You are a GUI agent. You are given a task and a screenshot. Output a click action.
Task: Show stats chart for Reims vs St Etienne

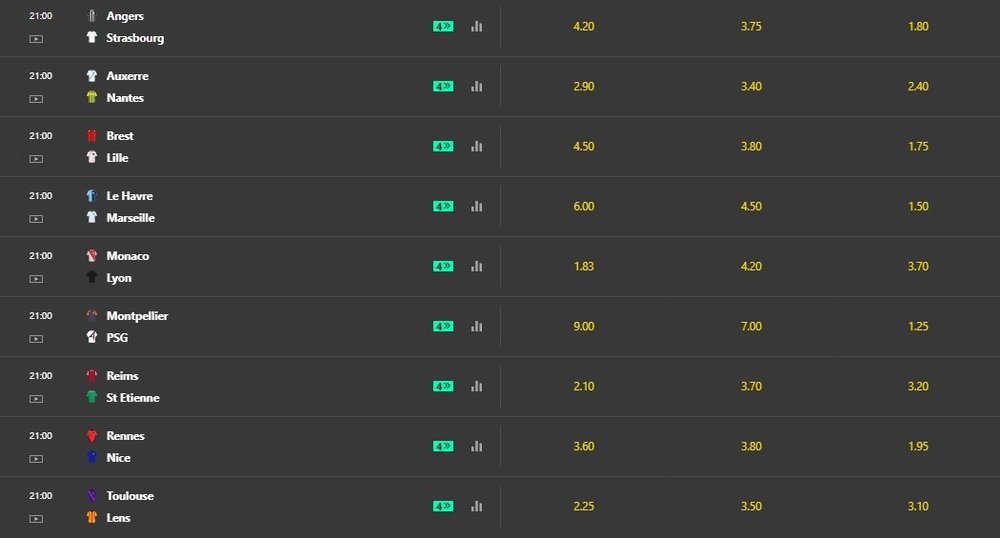477,386
